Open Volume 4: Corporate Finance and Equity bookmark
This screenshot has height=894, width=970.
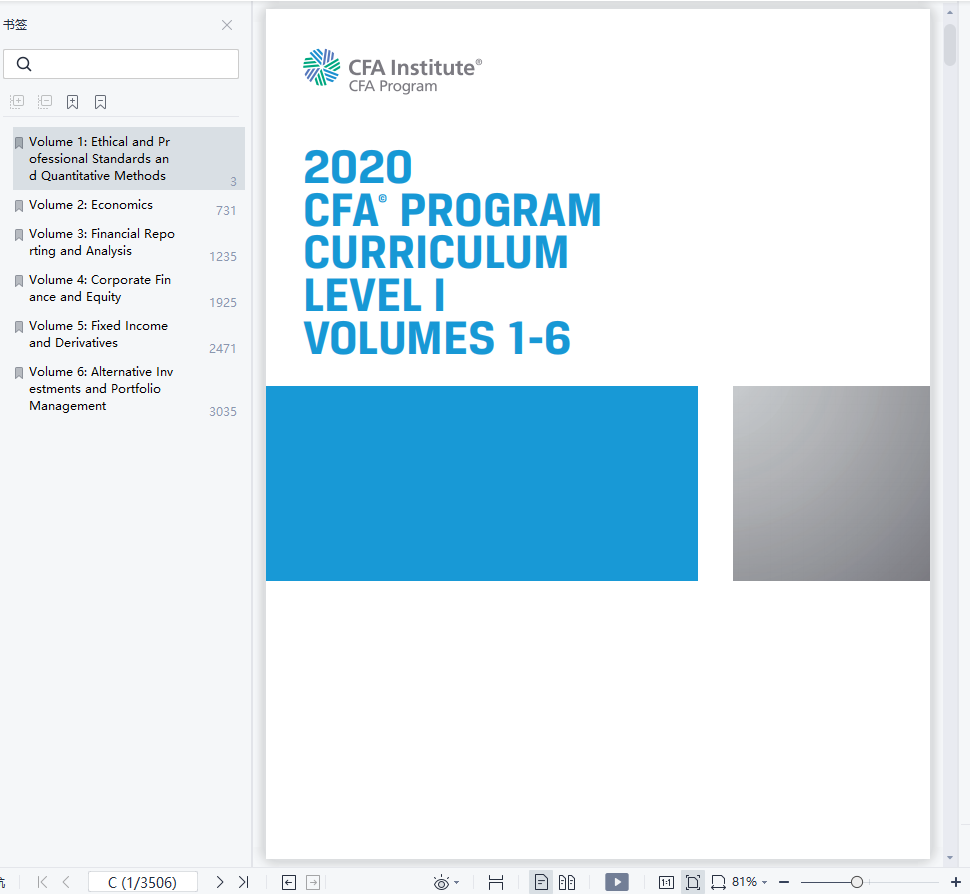click(129, 289)
